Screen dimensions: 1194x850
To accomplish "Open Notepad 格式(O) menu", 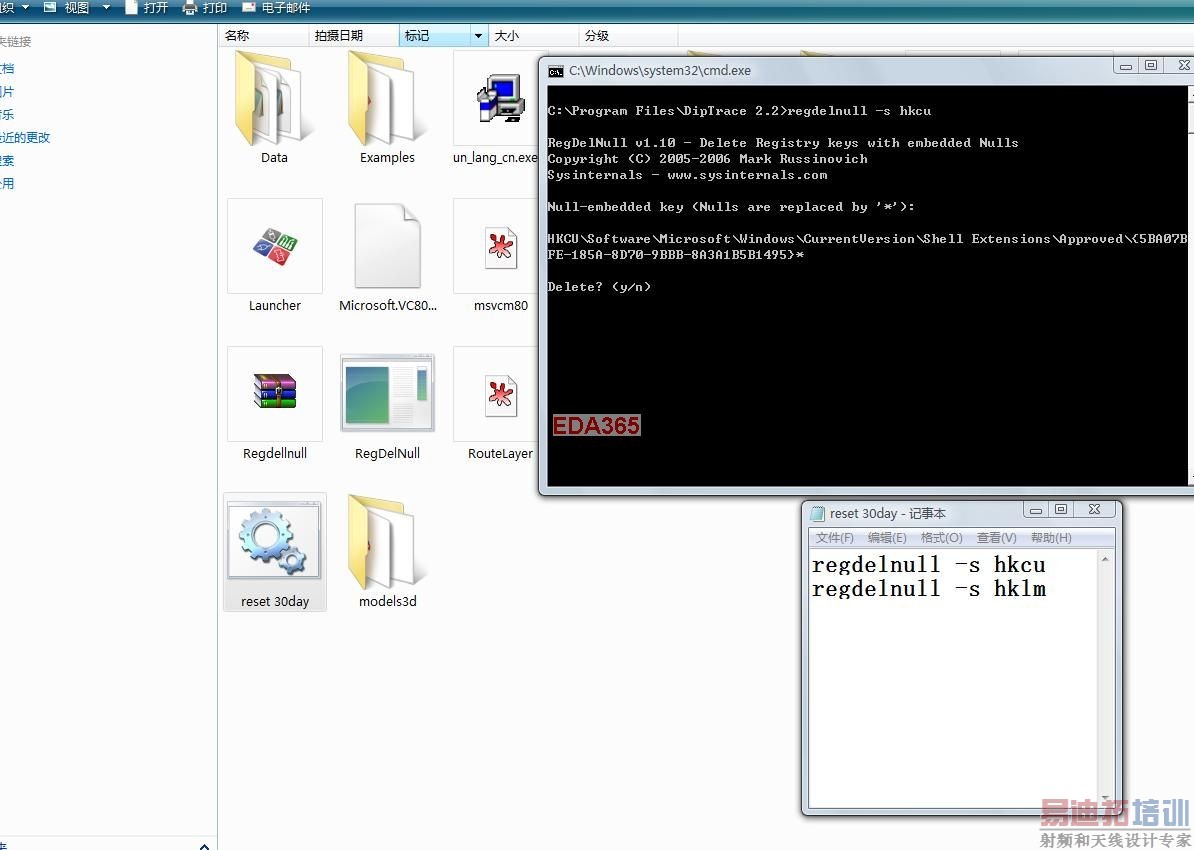I will click(941, 538).
